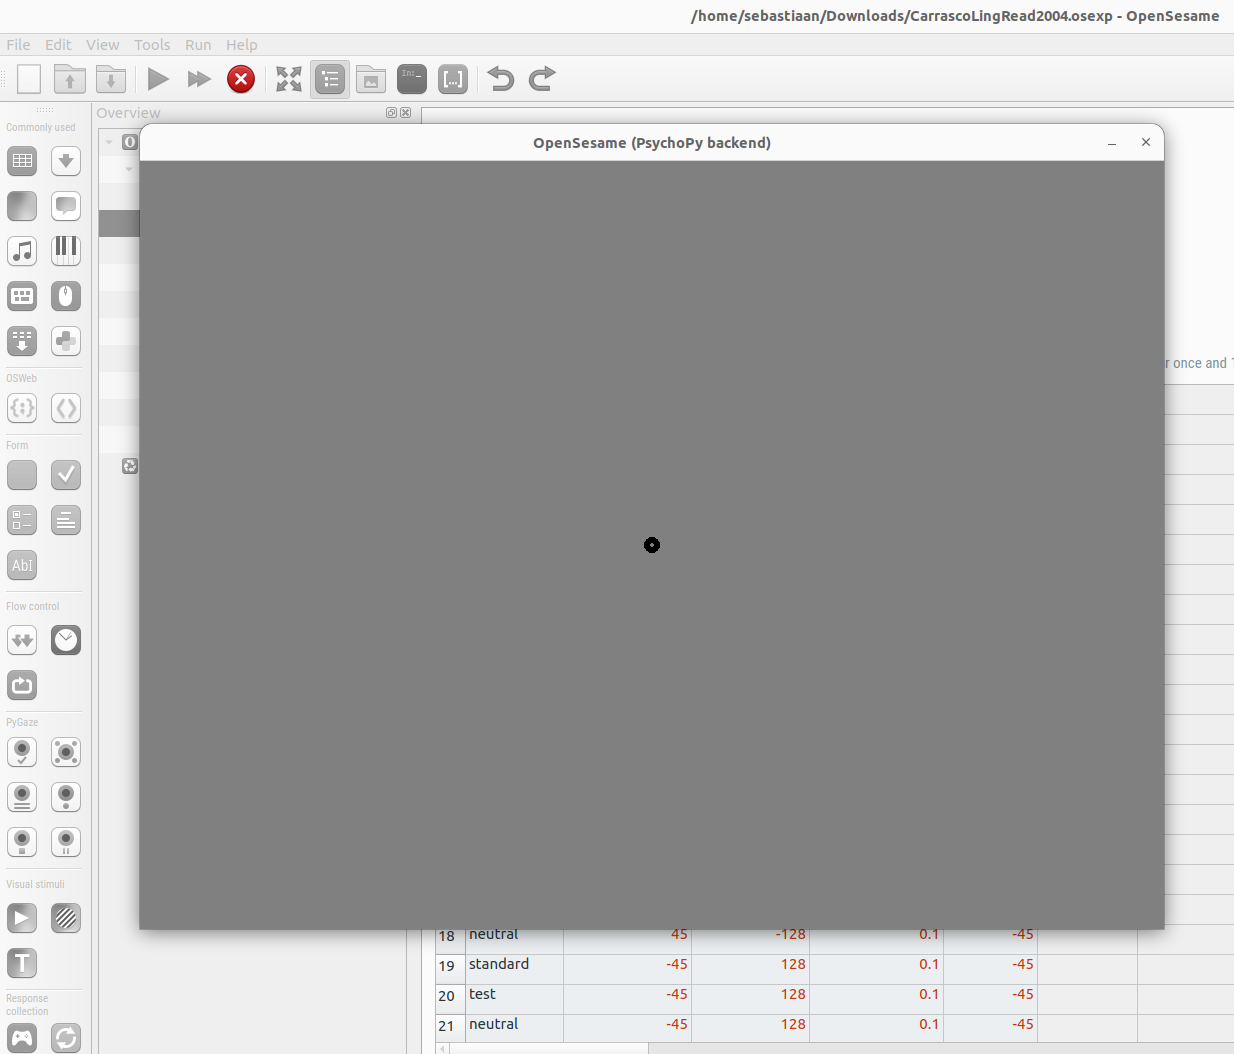Undo the last change

500,79
